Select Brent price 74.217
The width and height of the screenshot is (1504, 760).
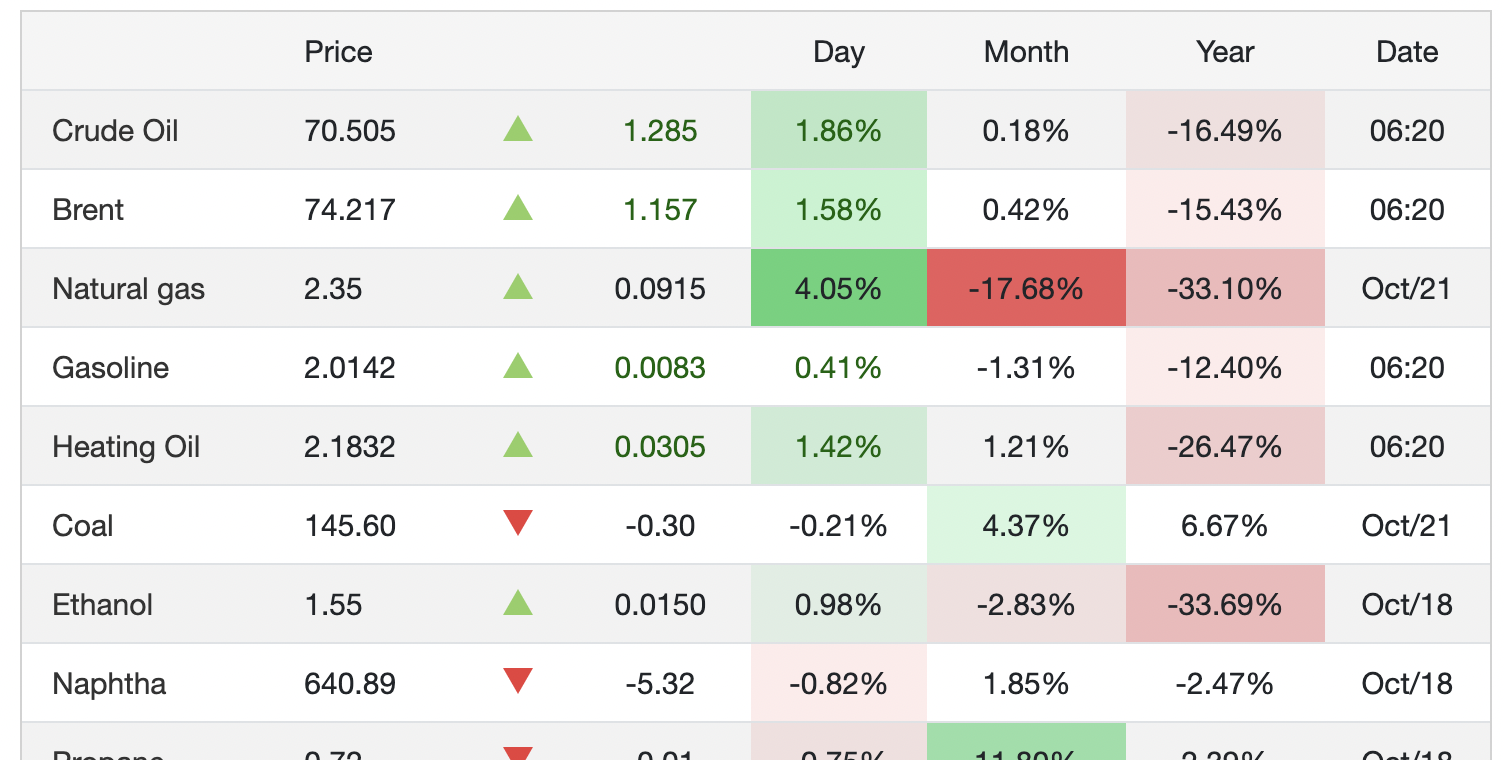tap(350, 210)
